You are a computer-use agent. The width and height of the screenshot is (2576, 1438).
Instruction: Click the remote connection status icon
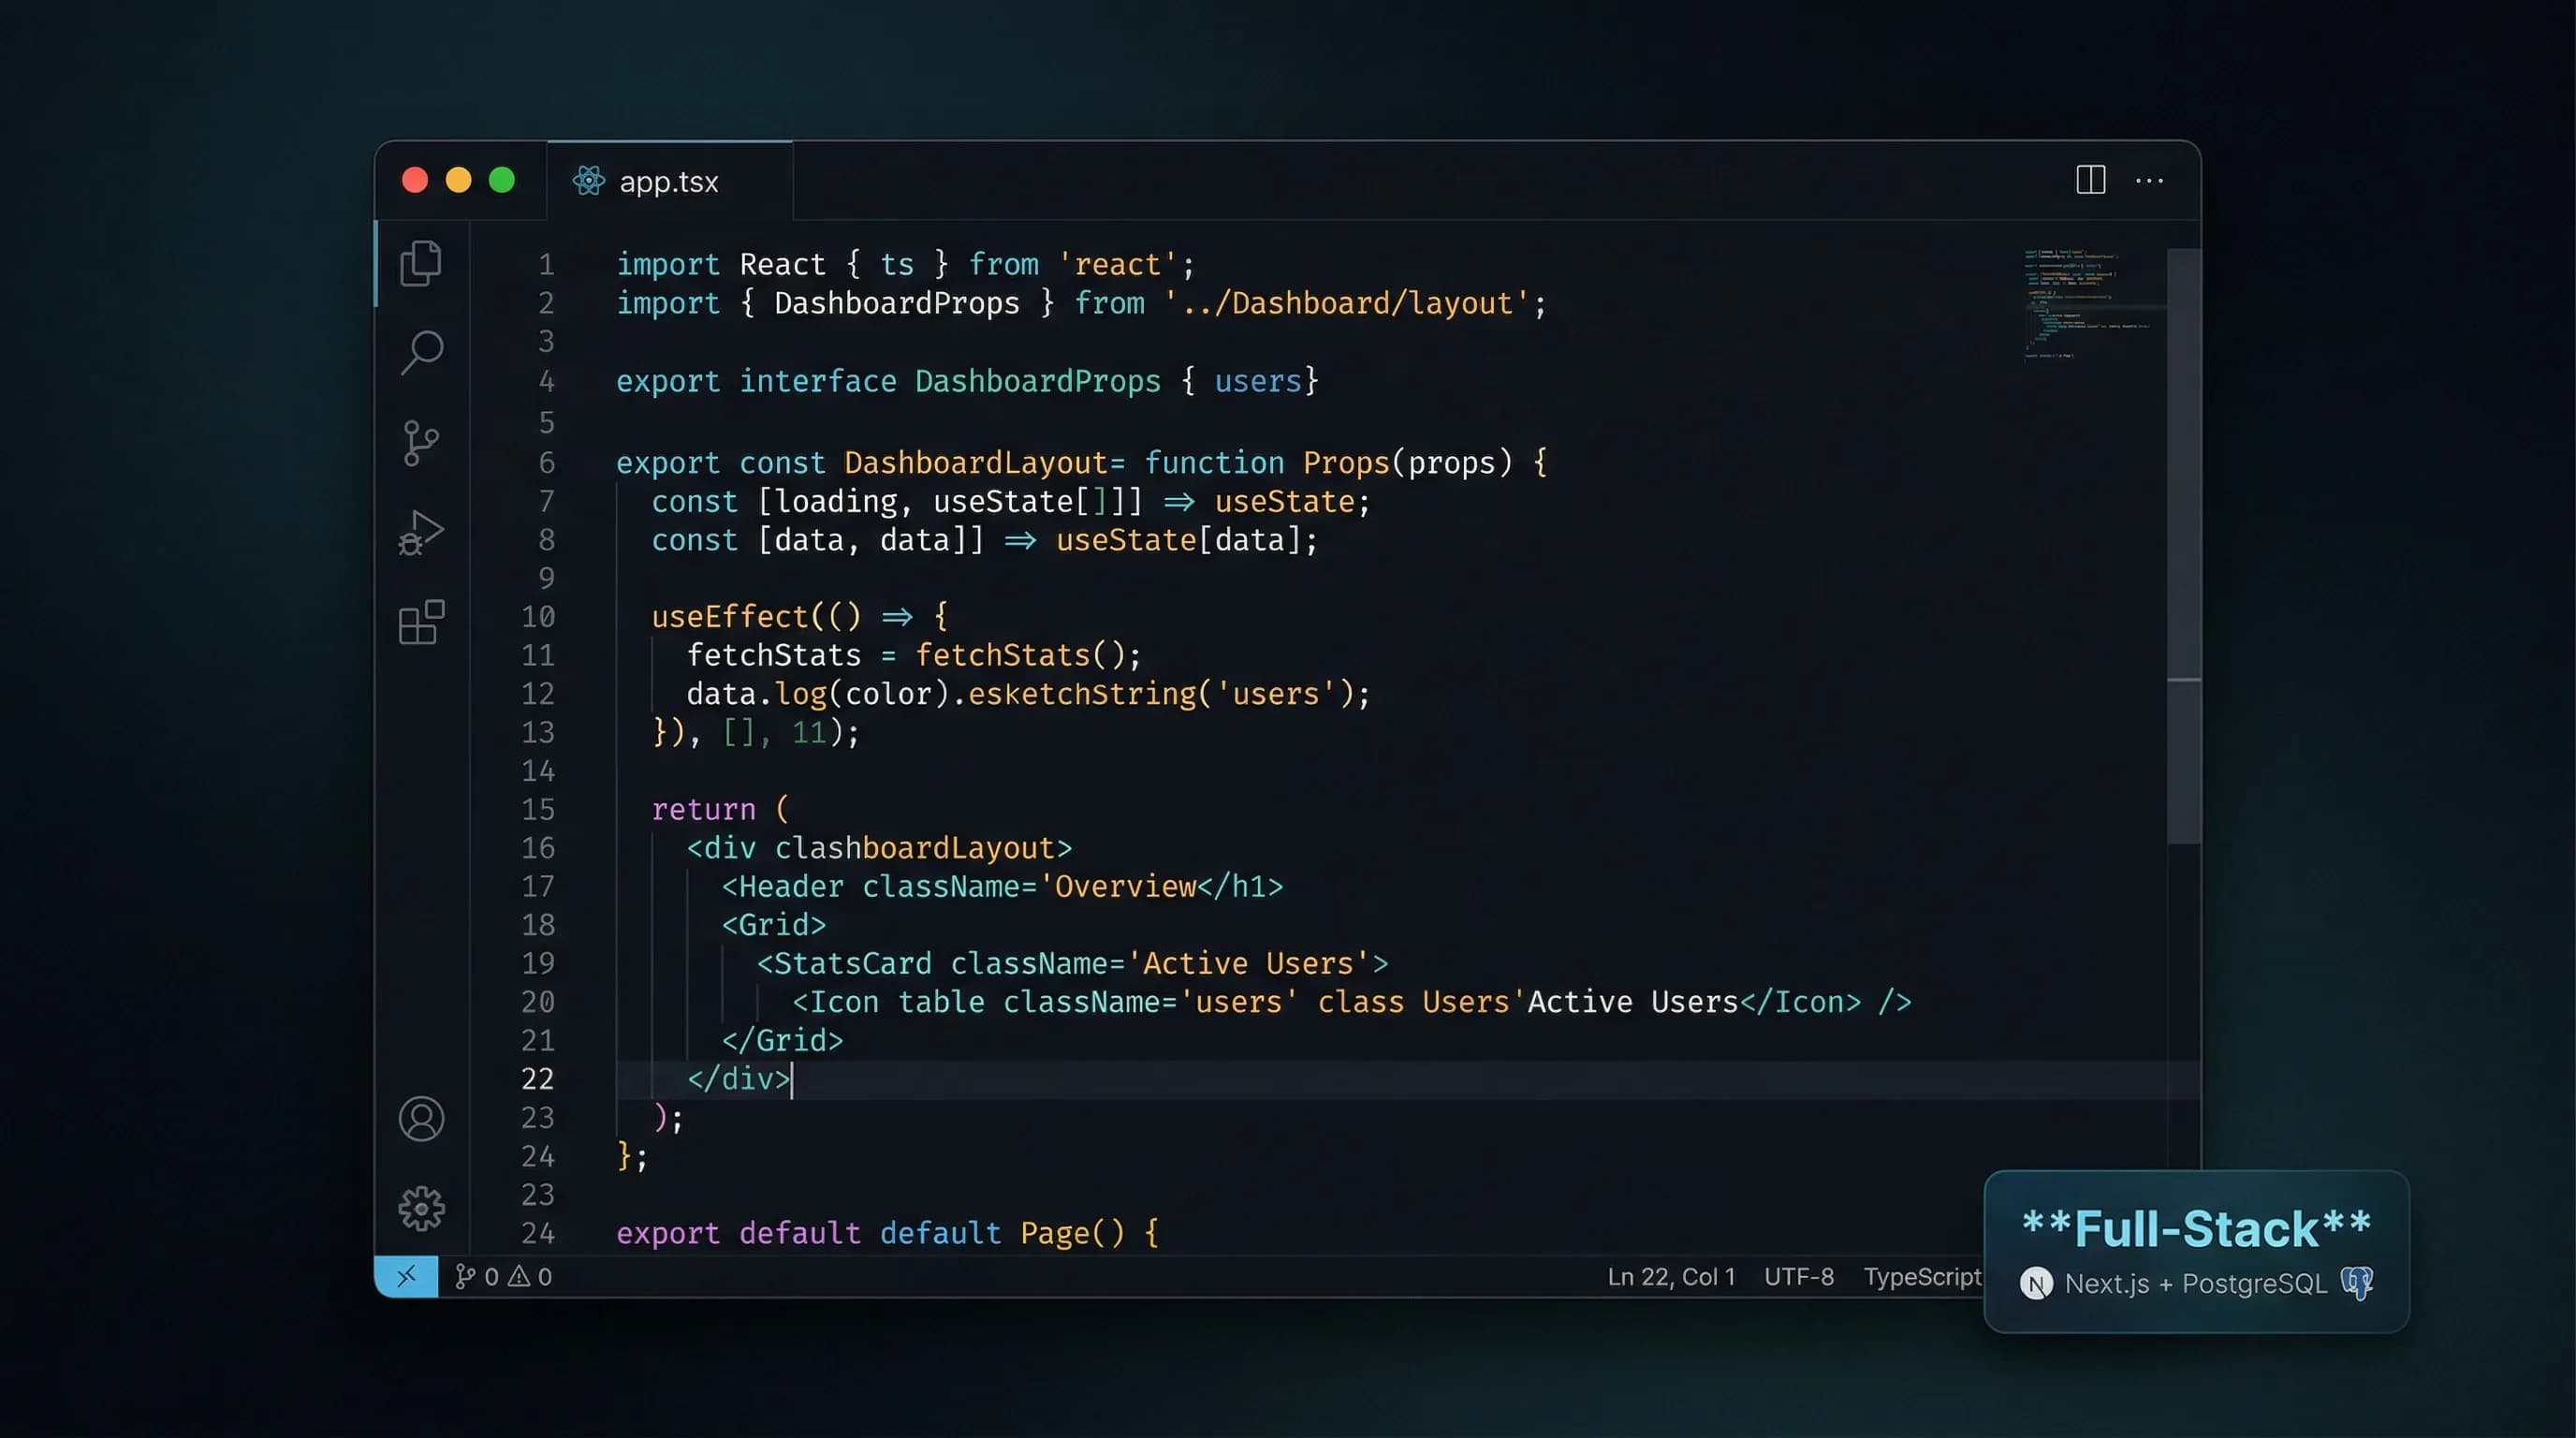[x=406, y=1276]
